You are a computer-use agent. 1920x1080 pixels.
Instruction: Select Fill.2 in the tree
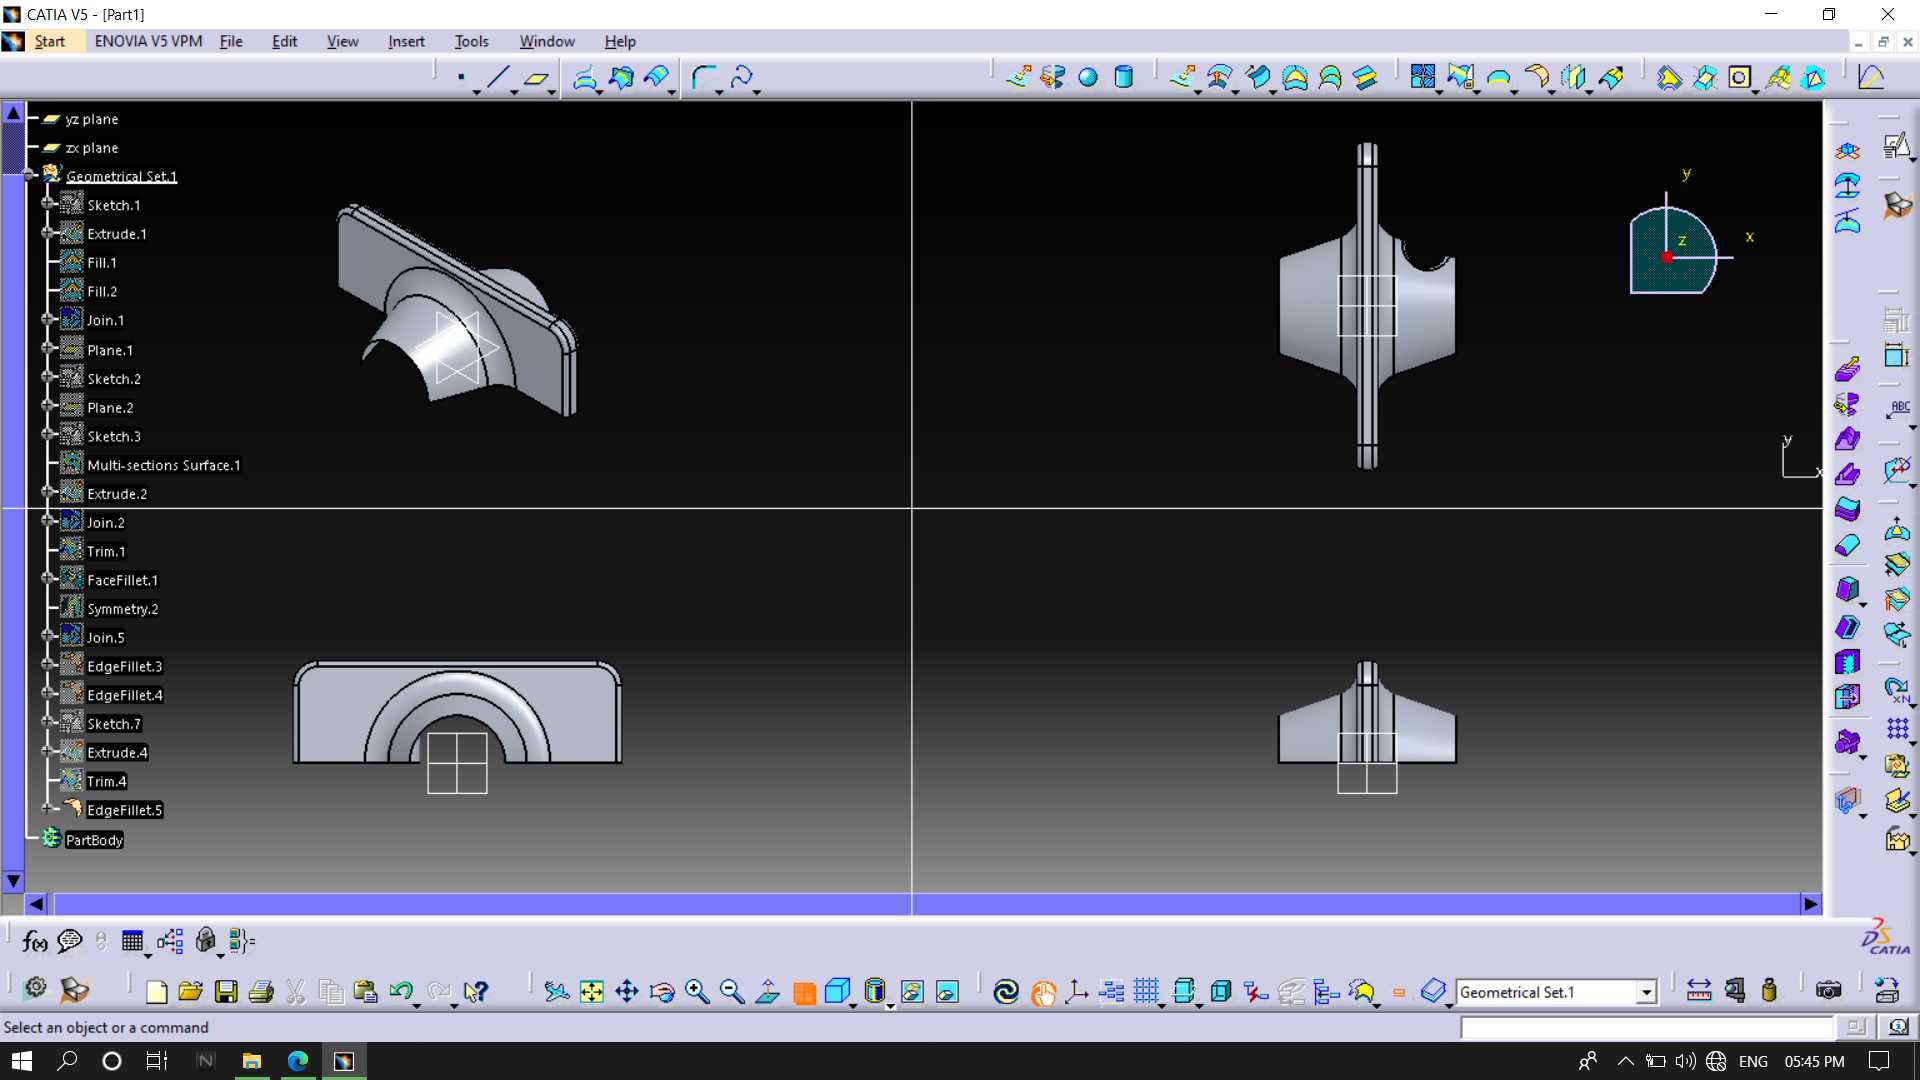coord(102,292)
